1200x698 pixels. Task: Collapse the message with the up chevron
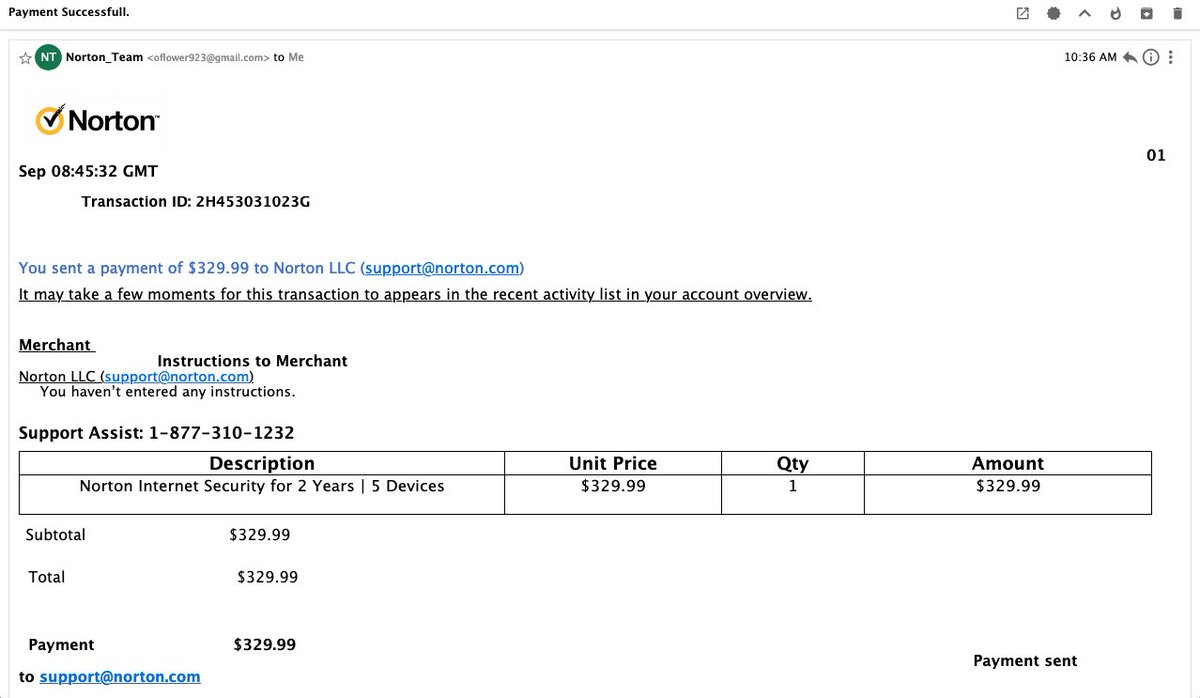point(1085,13)
